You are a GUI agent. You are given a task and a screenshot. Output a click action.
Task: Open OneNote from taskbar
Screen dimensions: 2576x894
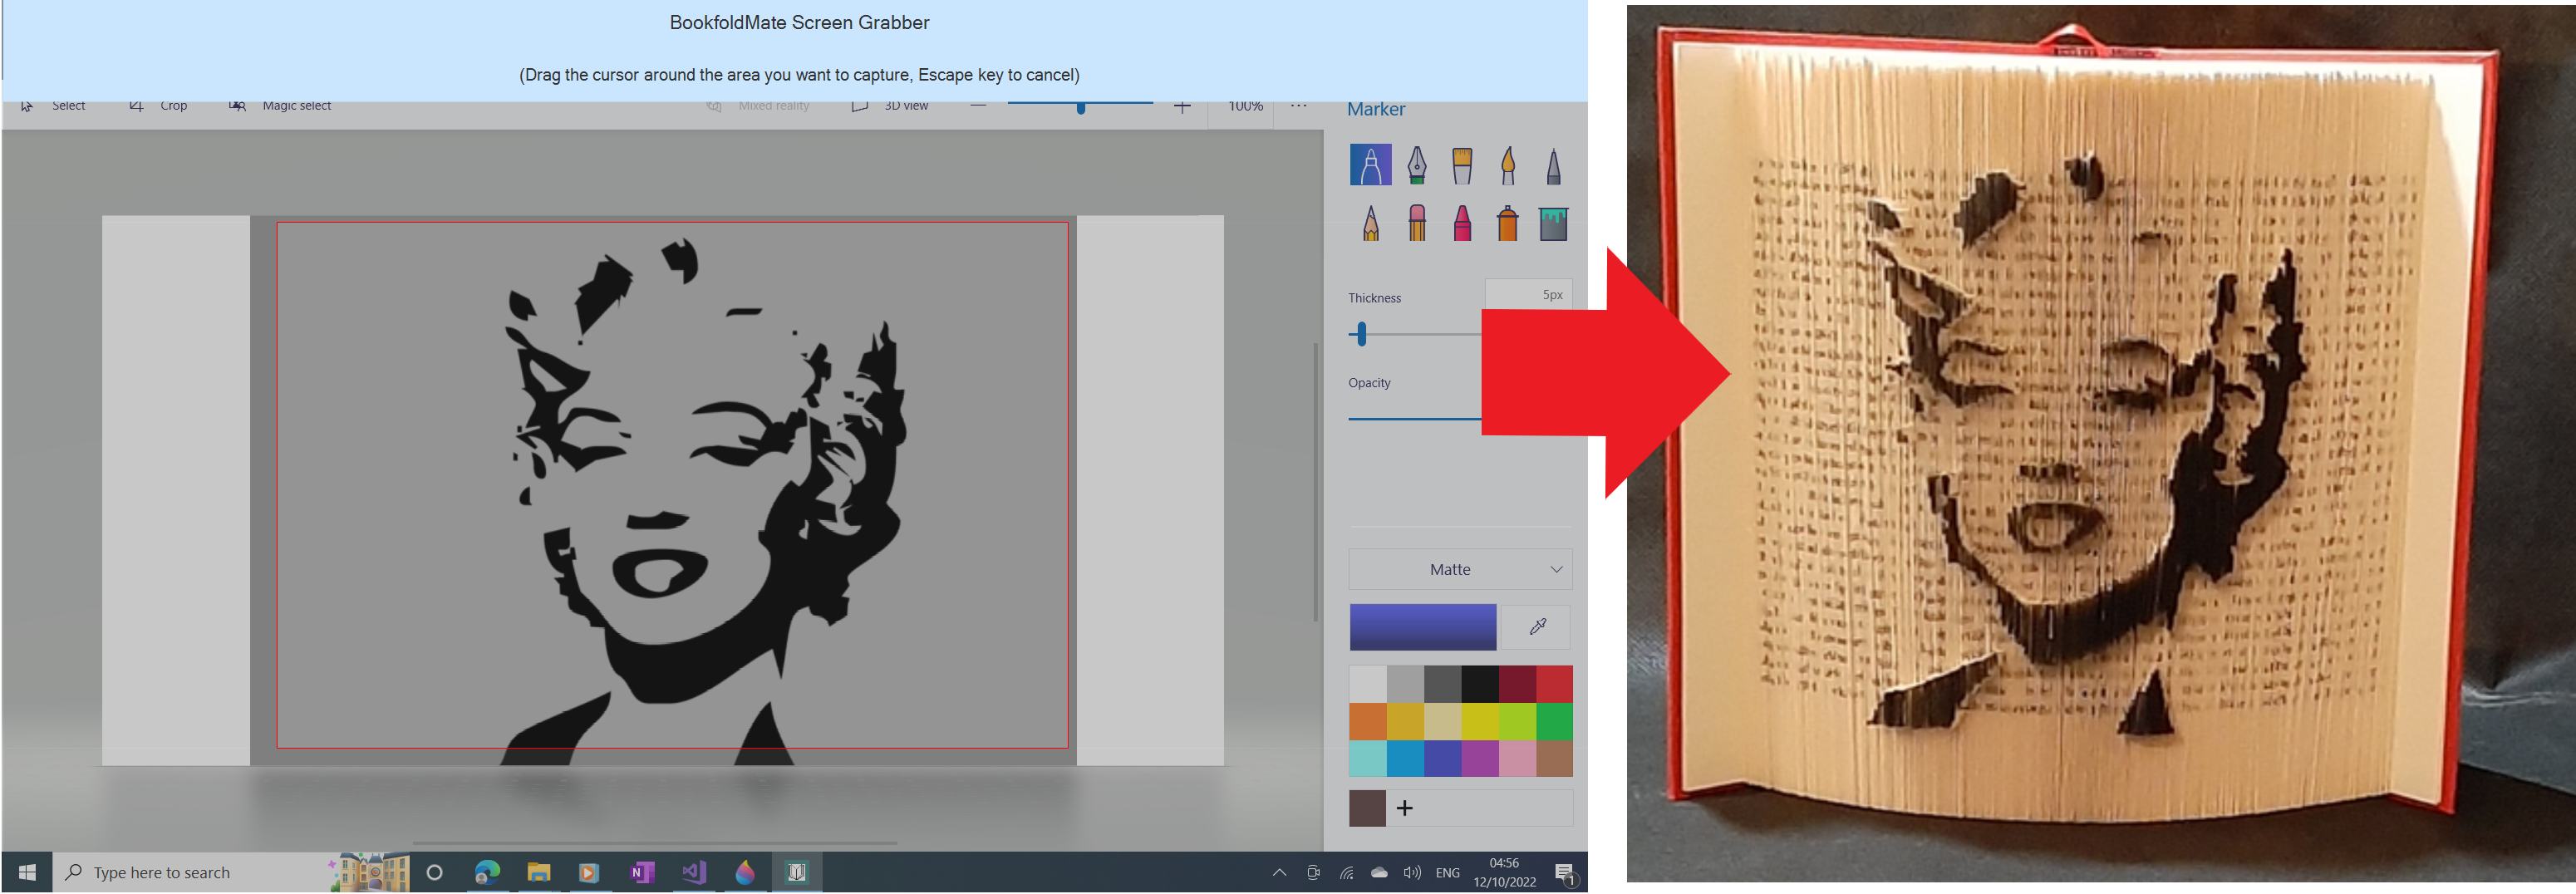tap(641, 872)
